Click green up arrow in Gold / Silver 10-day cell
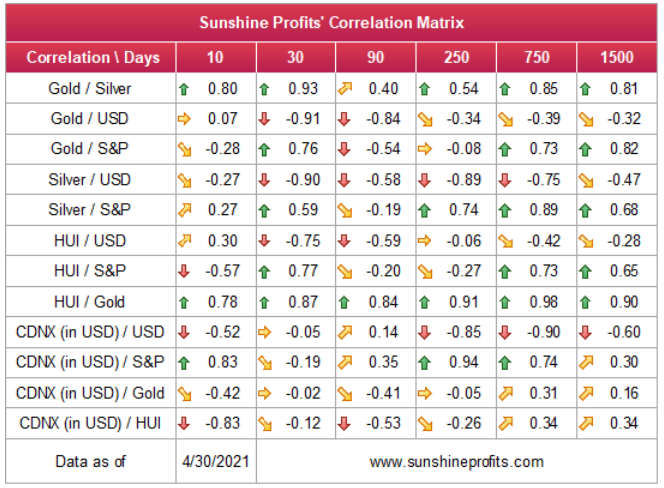 pos(184,89)
